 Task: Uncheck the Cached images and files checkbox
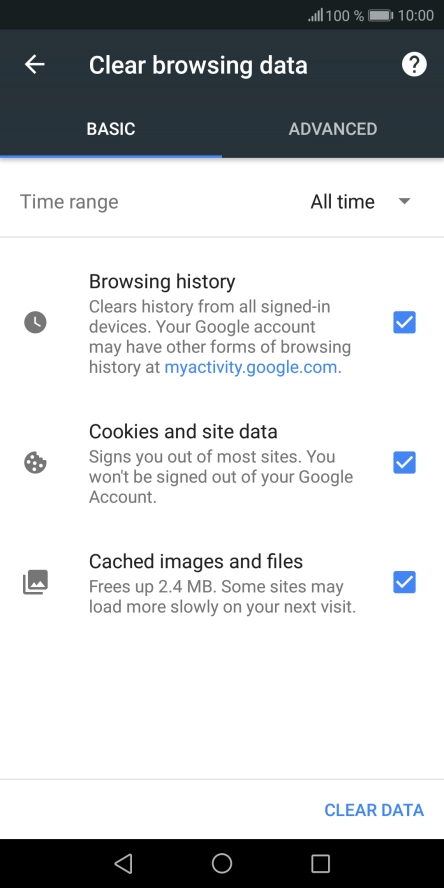404,582
